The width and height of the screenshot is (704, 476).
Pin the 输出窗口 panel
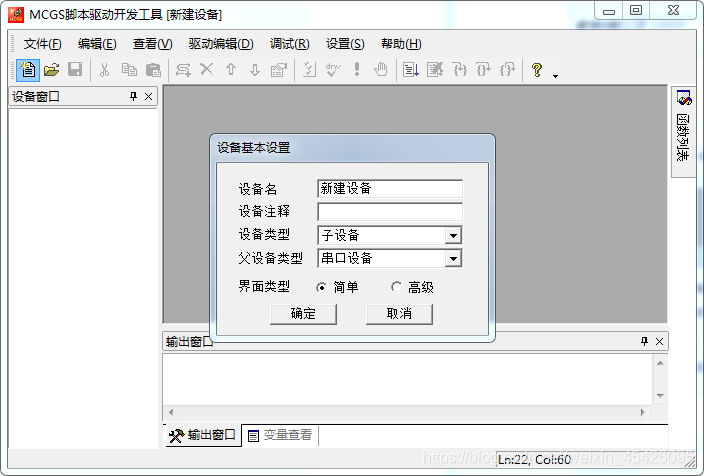(x=644, y=341)
